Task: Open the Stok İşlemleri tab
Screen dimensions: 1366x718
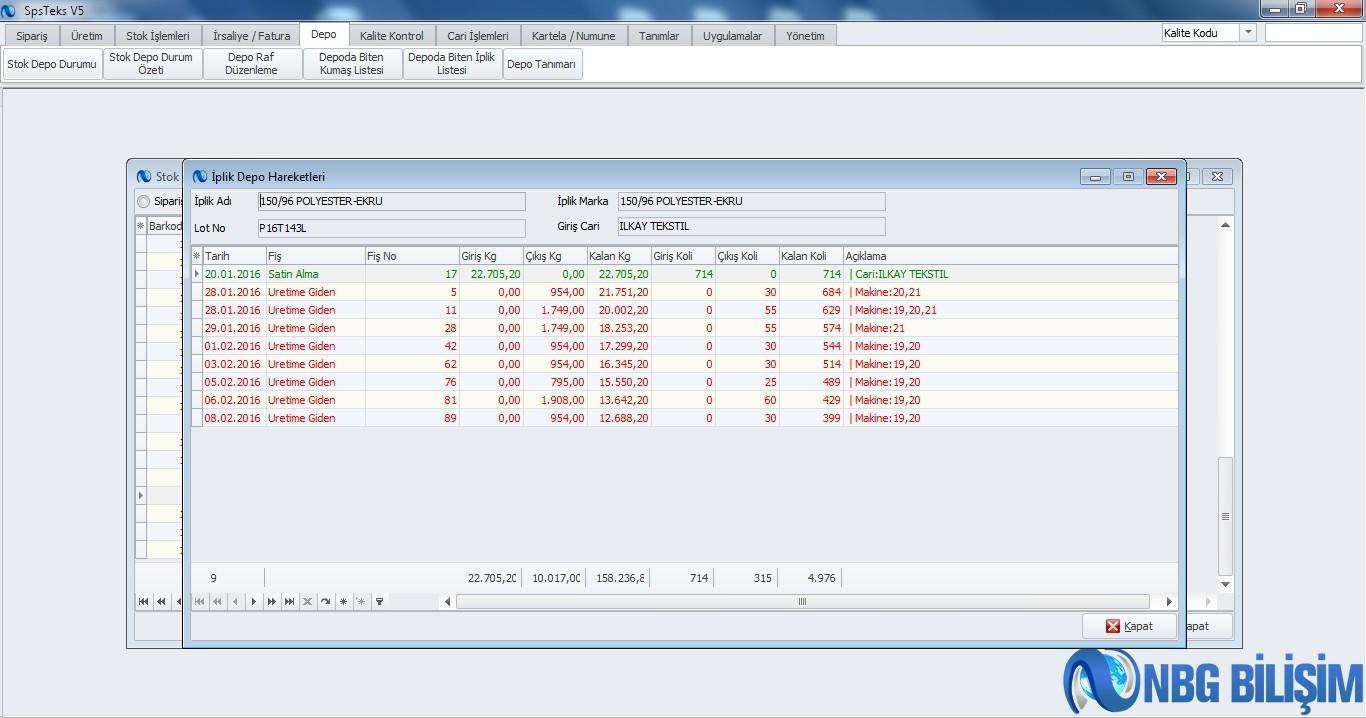Action: coord(158,36)
